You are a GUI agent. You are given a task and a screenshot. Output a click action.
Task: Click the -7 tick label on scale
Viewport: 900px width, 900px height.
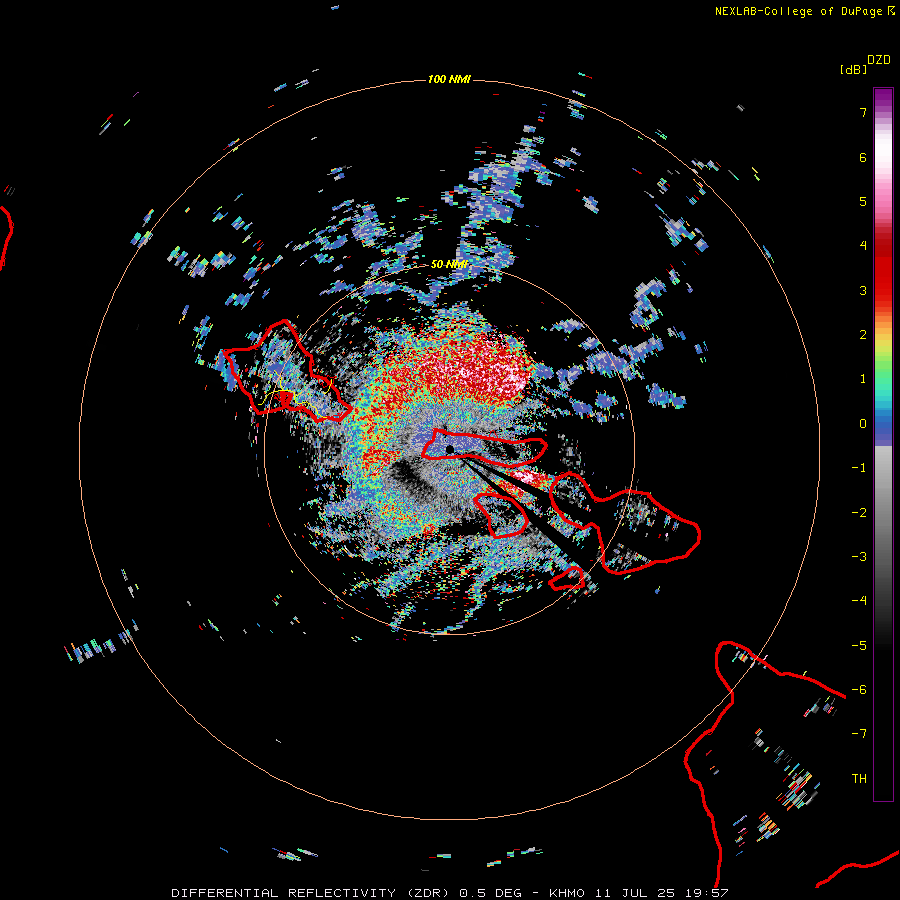(859, 734)
